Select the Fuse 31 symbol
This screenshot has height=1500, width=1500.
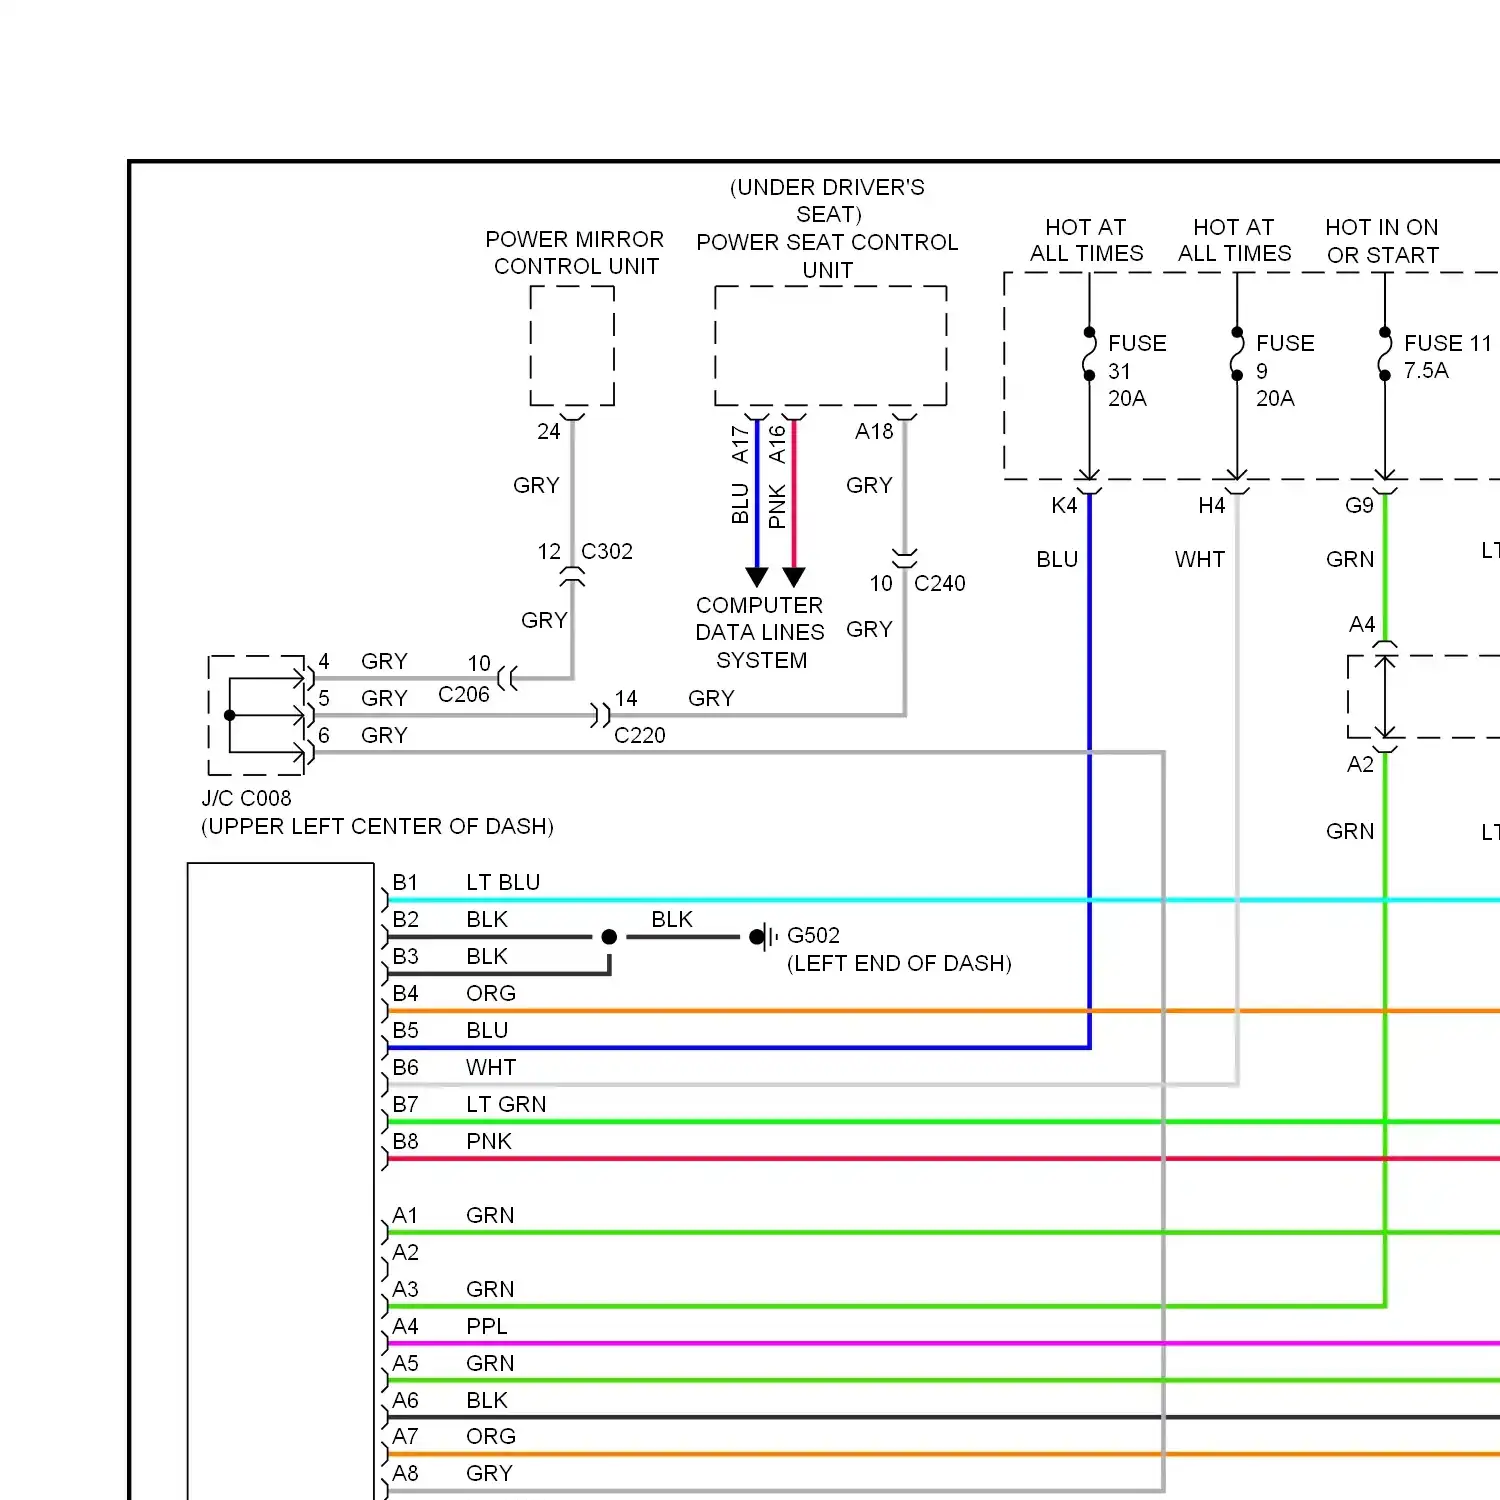(x=1089, y=354)
